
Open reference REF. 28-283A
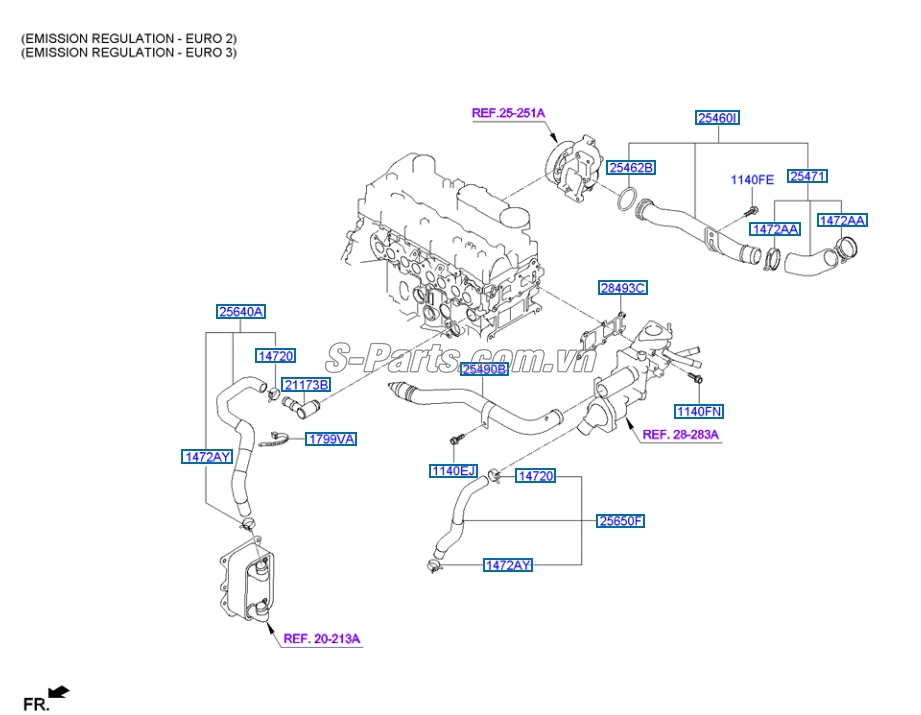click(x=681, y=435)
